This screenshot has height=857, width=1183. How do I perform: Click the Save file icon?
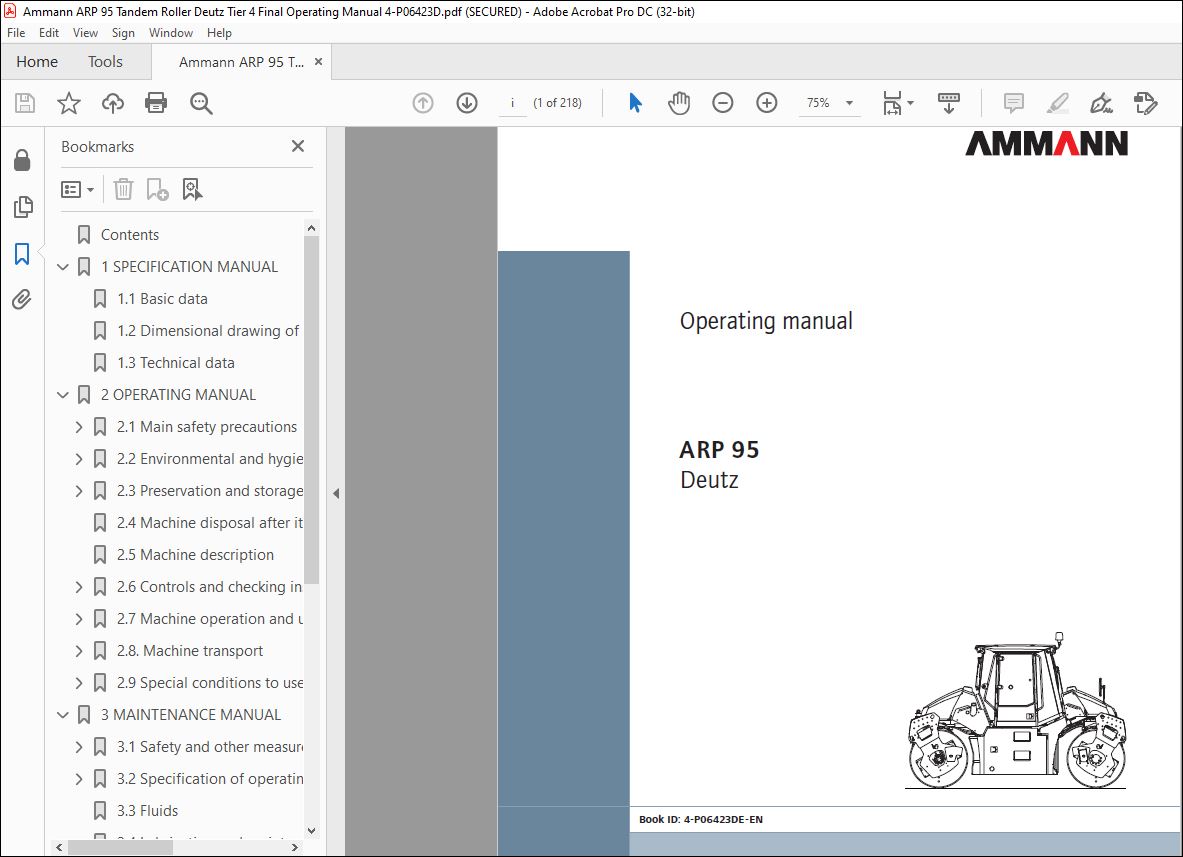25,103
